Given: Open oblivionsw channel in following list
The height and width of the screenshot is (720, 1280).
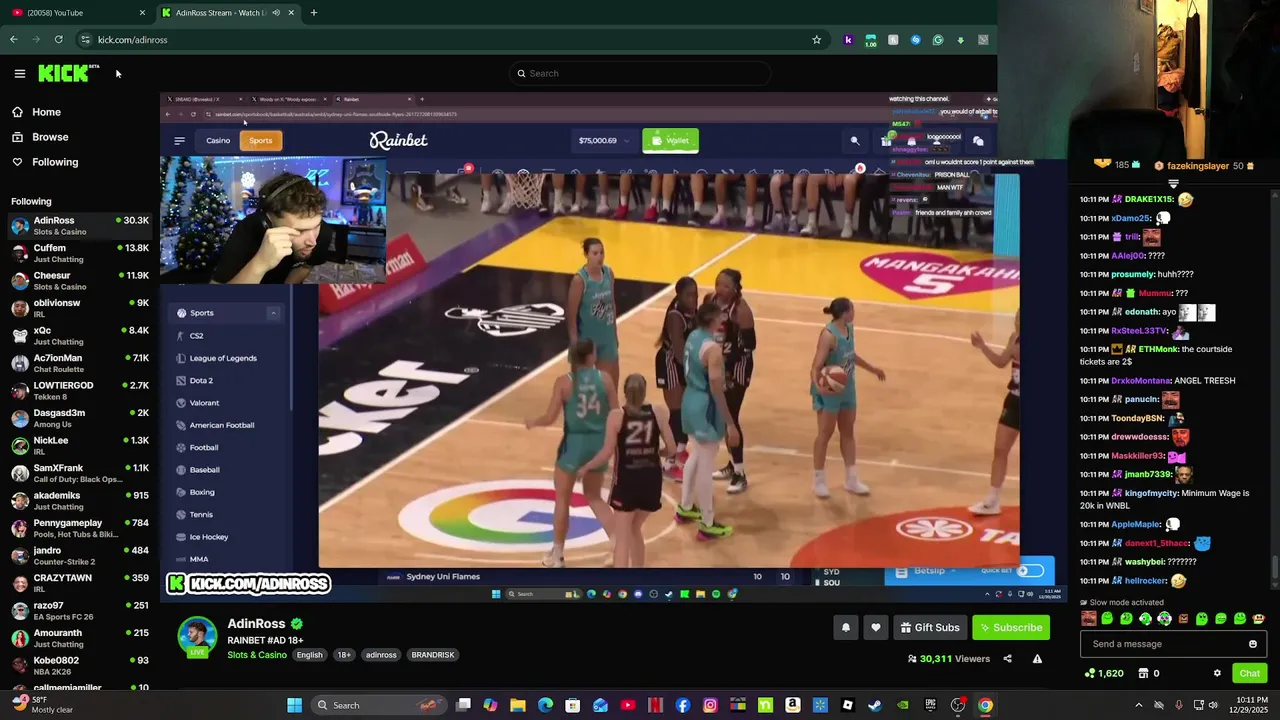Looking at the screenshot, I should (x=80, y=308).
